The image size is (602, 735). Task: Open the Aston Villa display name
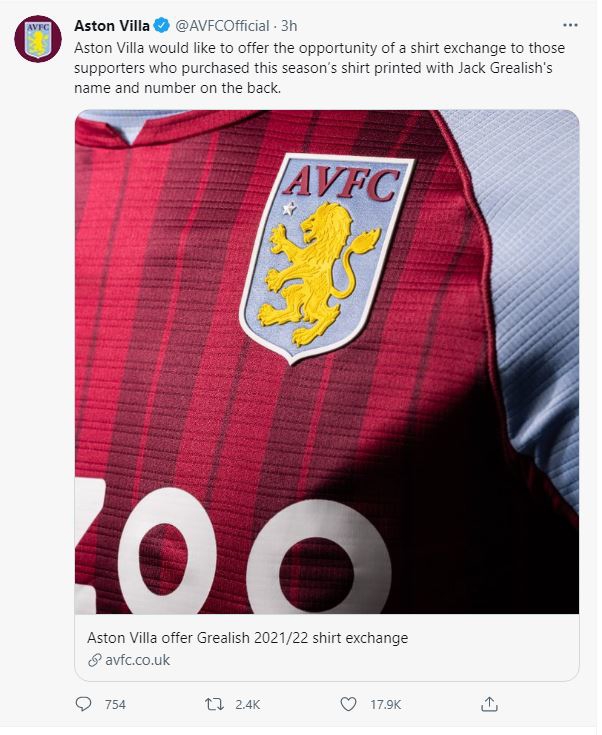pos(112,25)
